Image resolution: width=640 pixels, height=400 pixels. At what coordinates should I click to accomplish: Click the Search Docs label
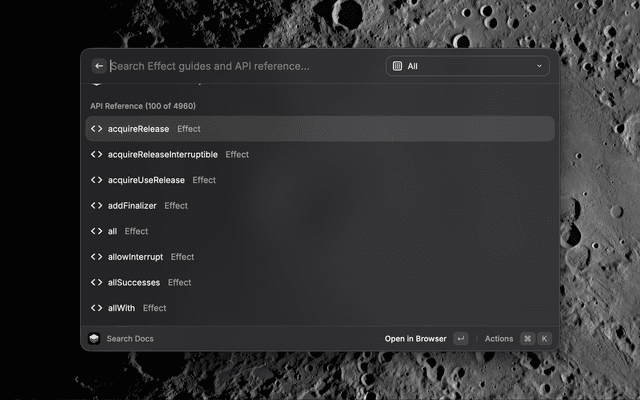[x=130, y=339]
